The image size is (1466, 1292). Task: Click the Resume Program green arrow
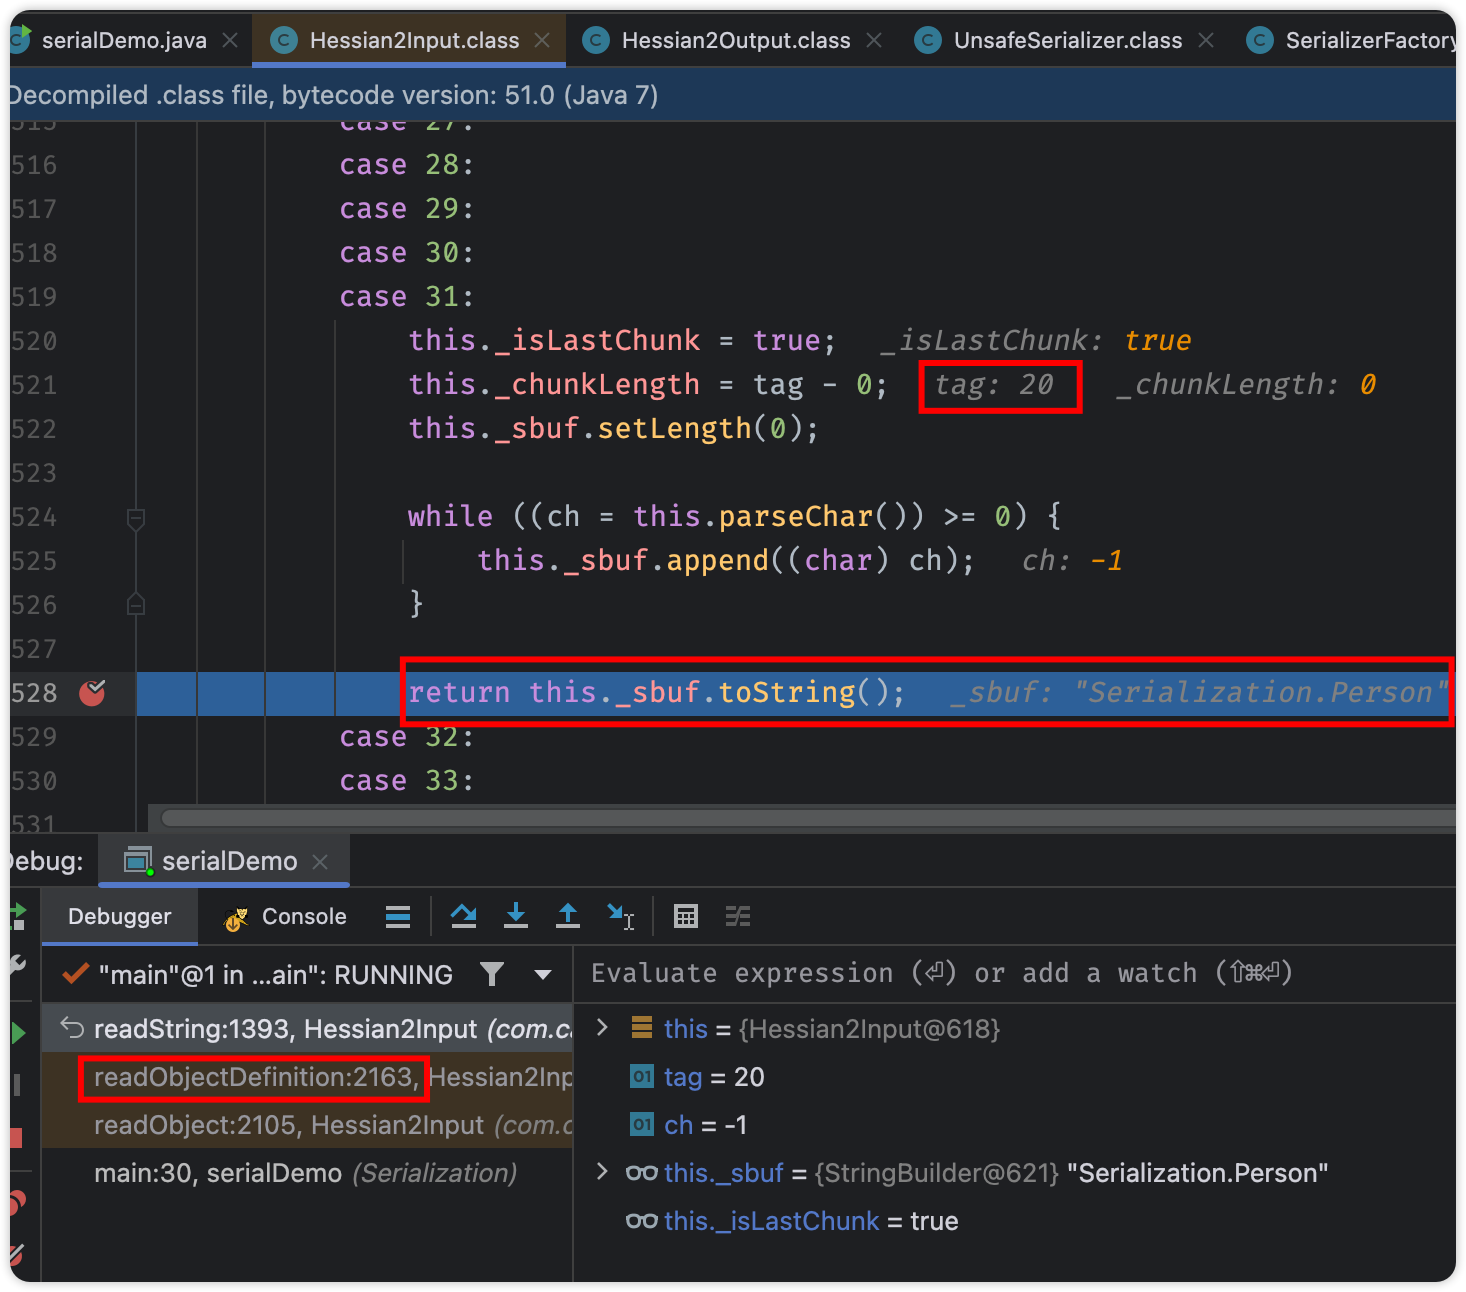(x=18, y=1033)
